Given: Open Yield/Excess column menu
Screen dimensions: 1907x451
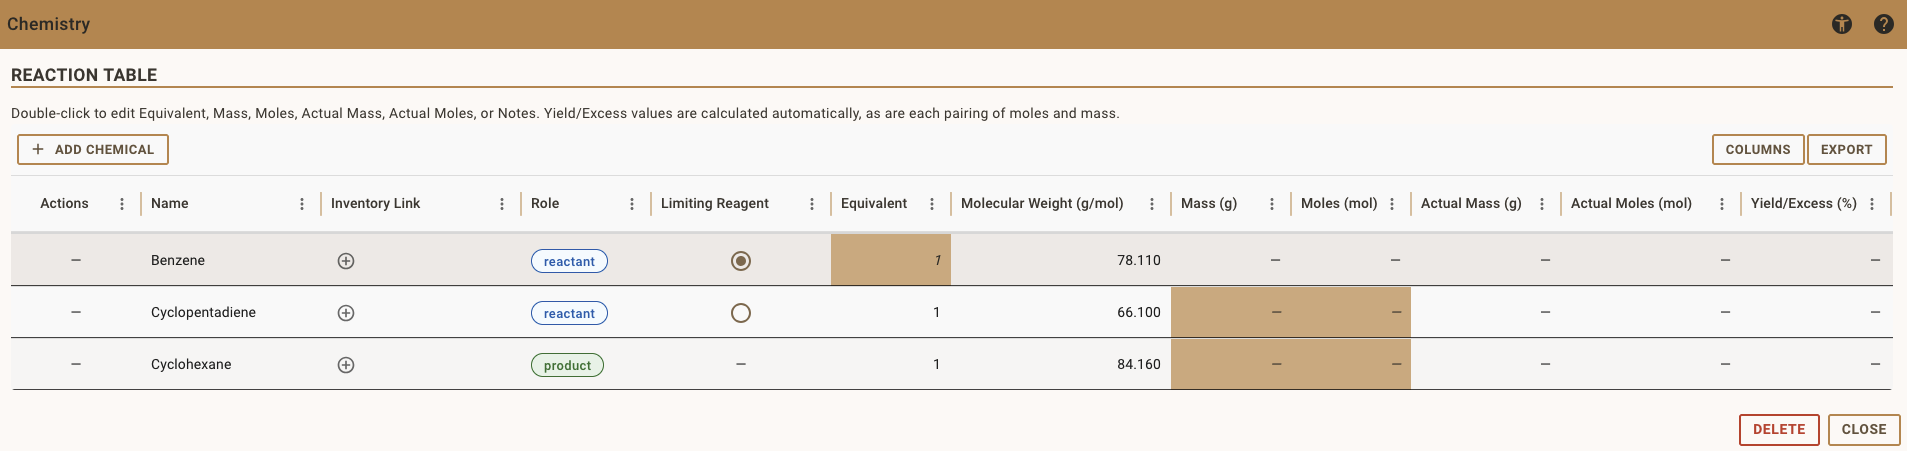Looking at the screenshot, I should pyautogui.click(x=1872, y=204).
